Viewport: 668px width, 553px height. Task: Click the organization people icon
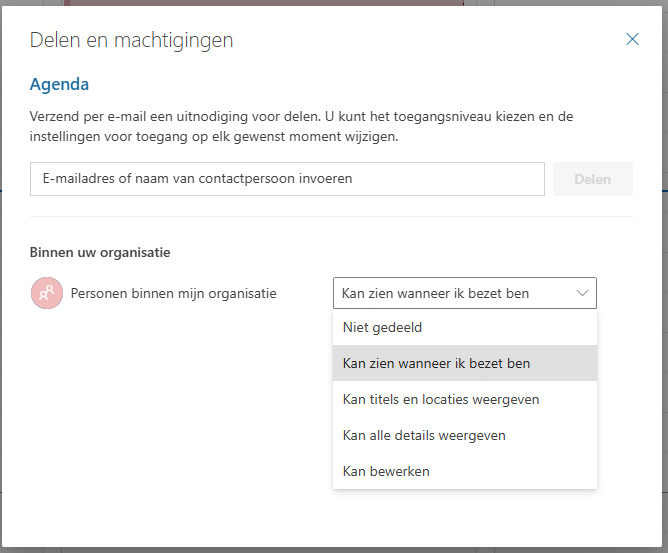46,294
